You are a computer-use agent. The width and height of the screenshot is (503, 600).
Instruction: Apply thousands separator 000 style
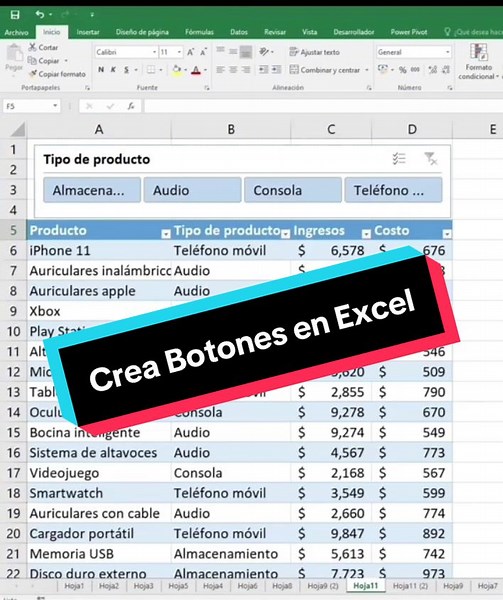[415, 70]
